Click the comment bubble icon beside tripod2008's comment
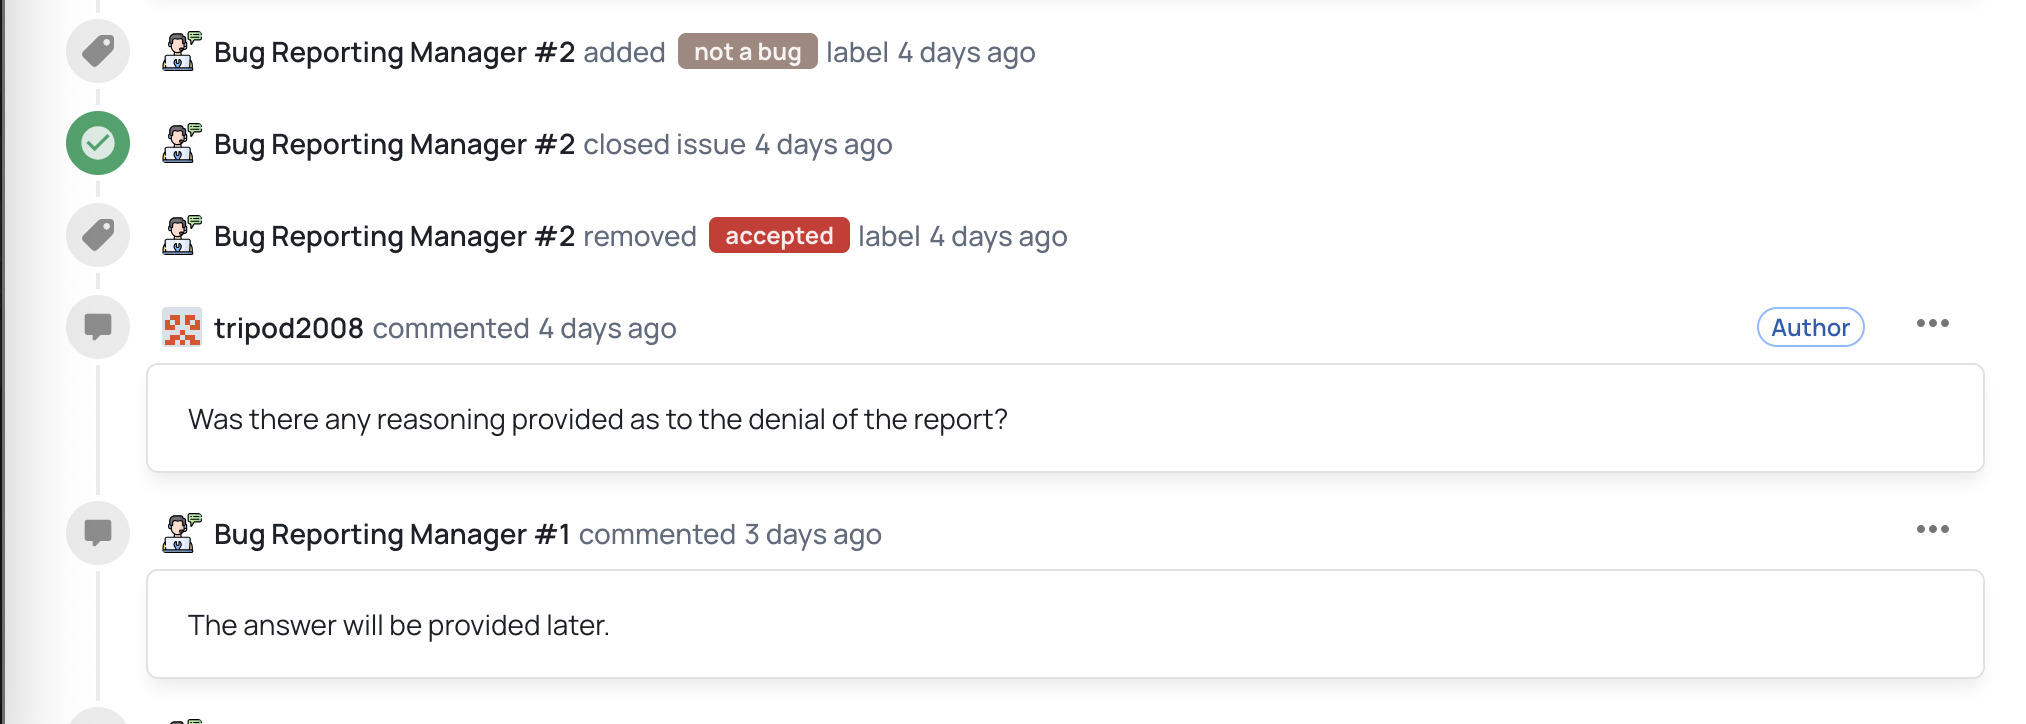 pos(98,327)
